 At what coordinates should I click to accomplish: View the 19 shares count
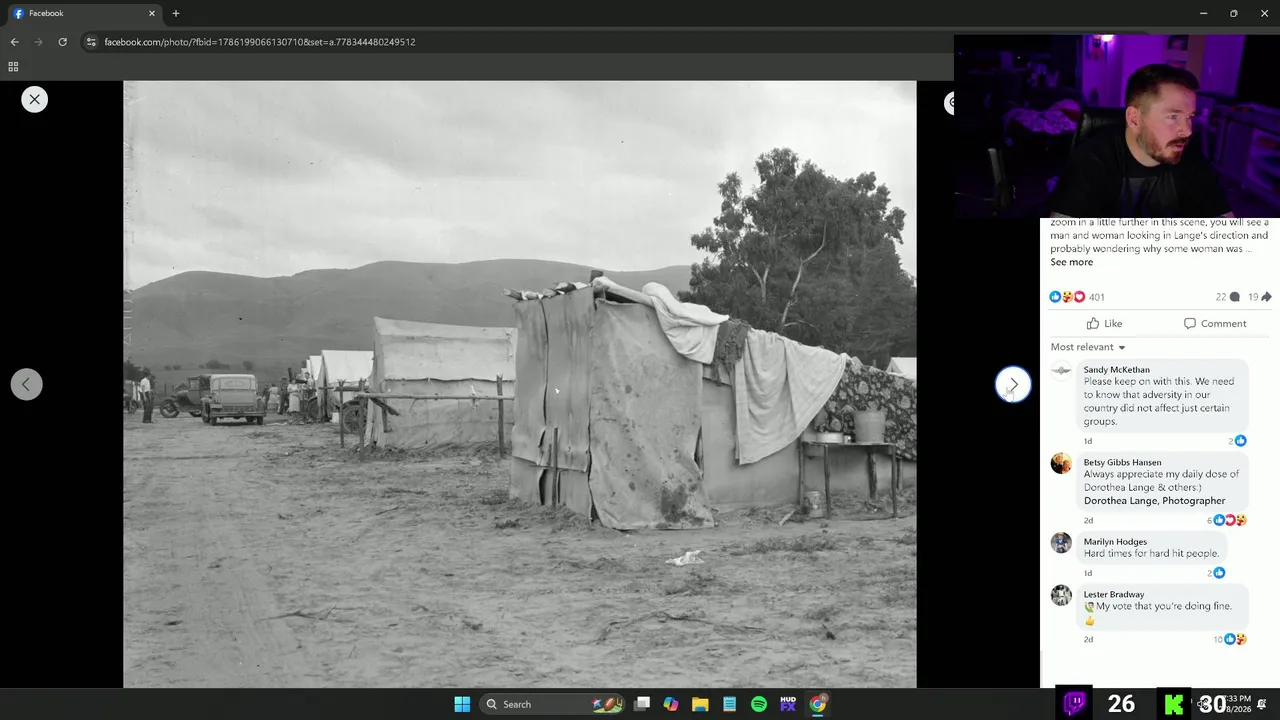[x=1259, y=297]
